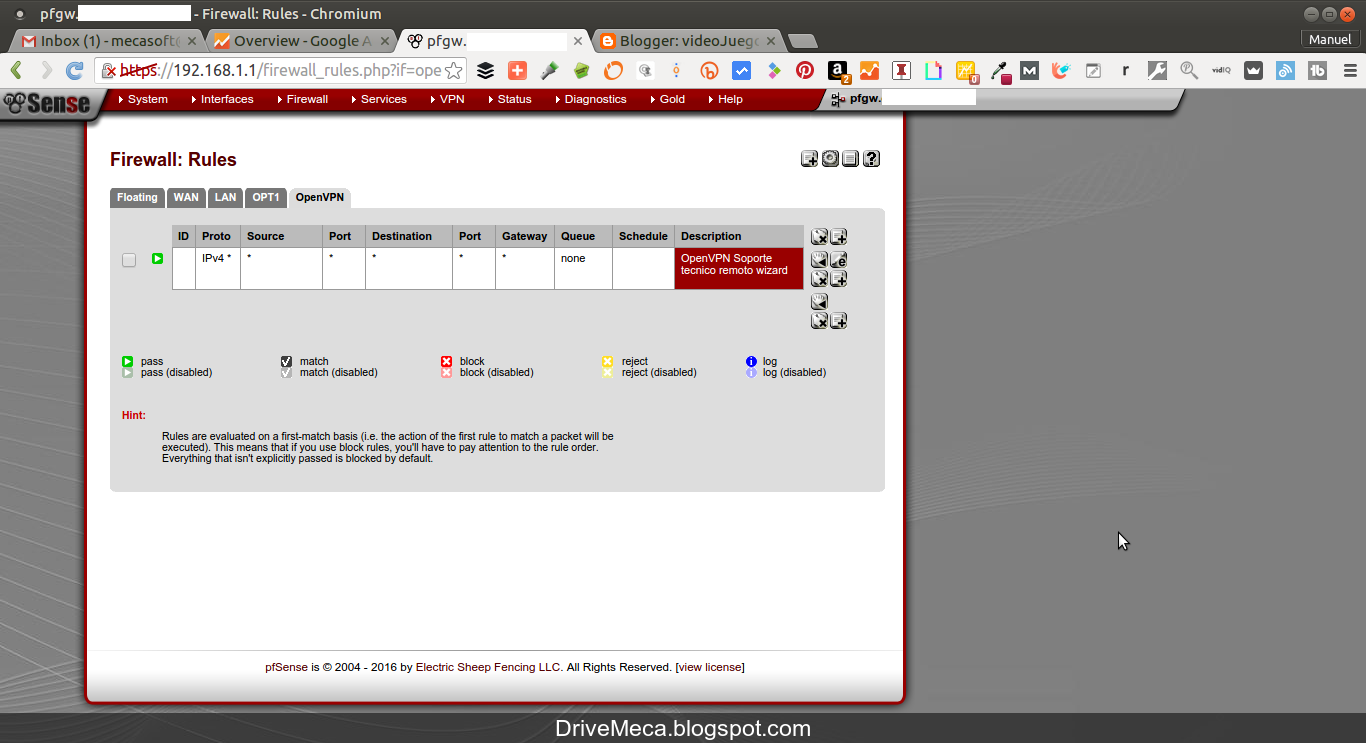Screen dimensions: 1366x743
Task: Click the bitly extension icon
Action: pos(709,70)
